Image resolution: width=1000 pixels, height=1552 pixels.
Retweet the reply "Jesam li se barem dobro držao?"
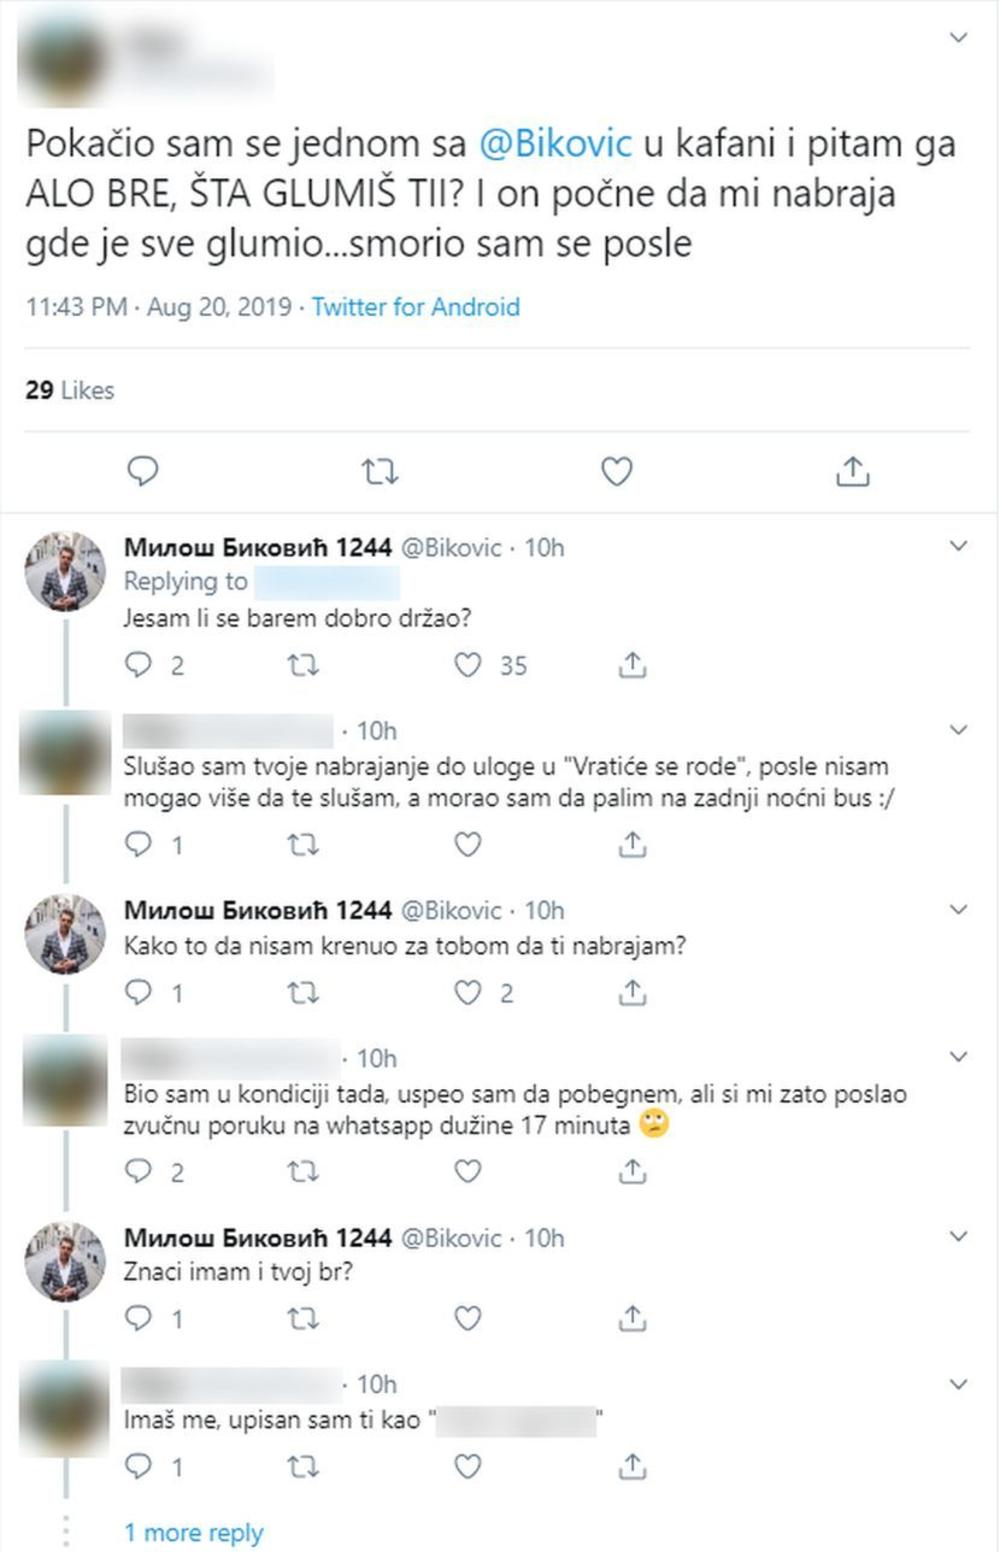point(303,665)
